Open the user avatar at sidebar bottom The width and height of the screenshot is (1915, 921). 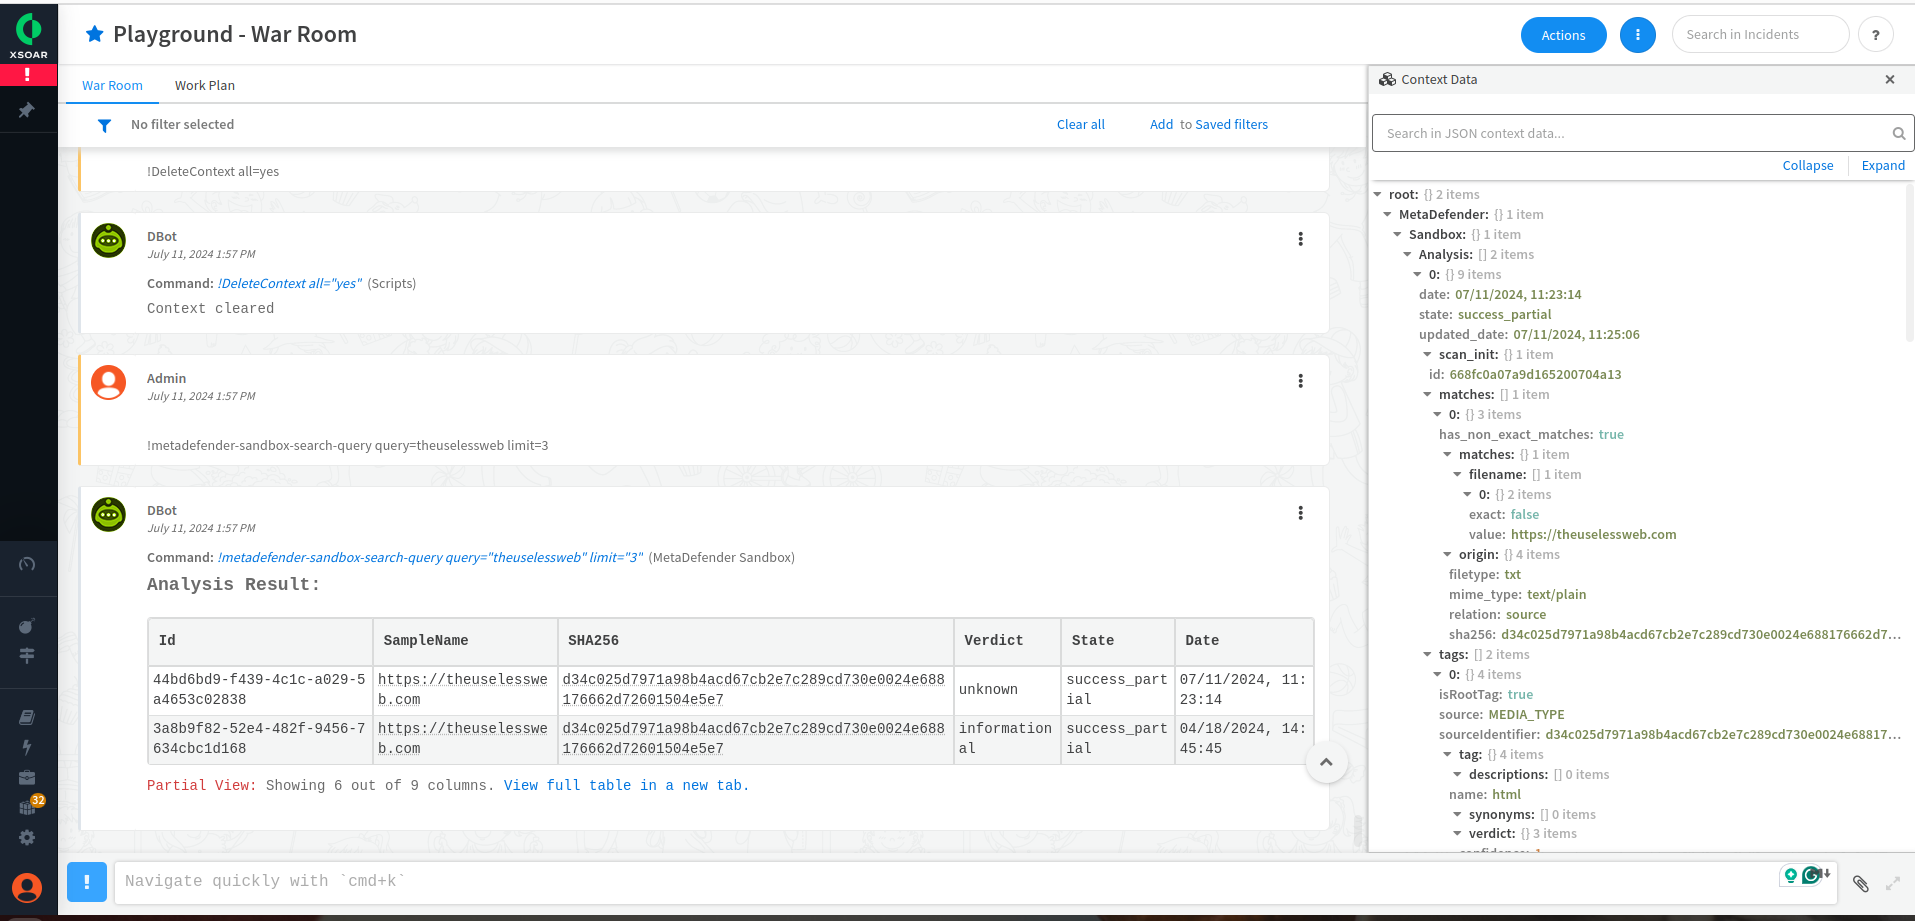[x=27, y=887]
